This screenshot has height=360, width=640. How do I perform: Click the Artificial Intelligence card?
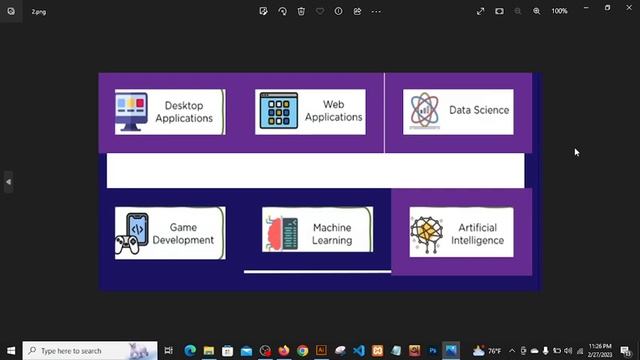pos(462,232)
